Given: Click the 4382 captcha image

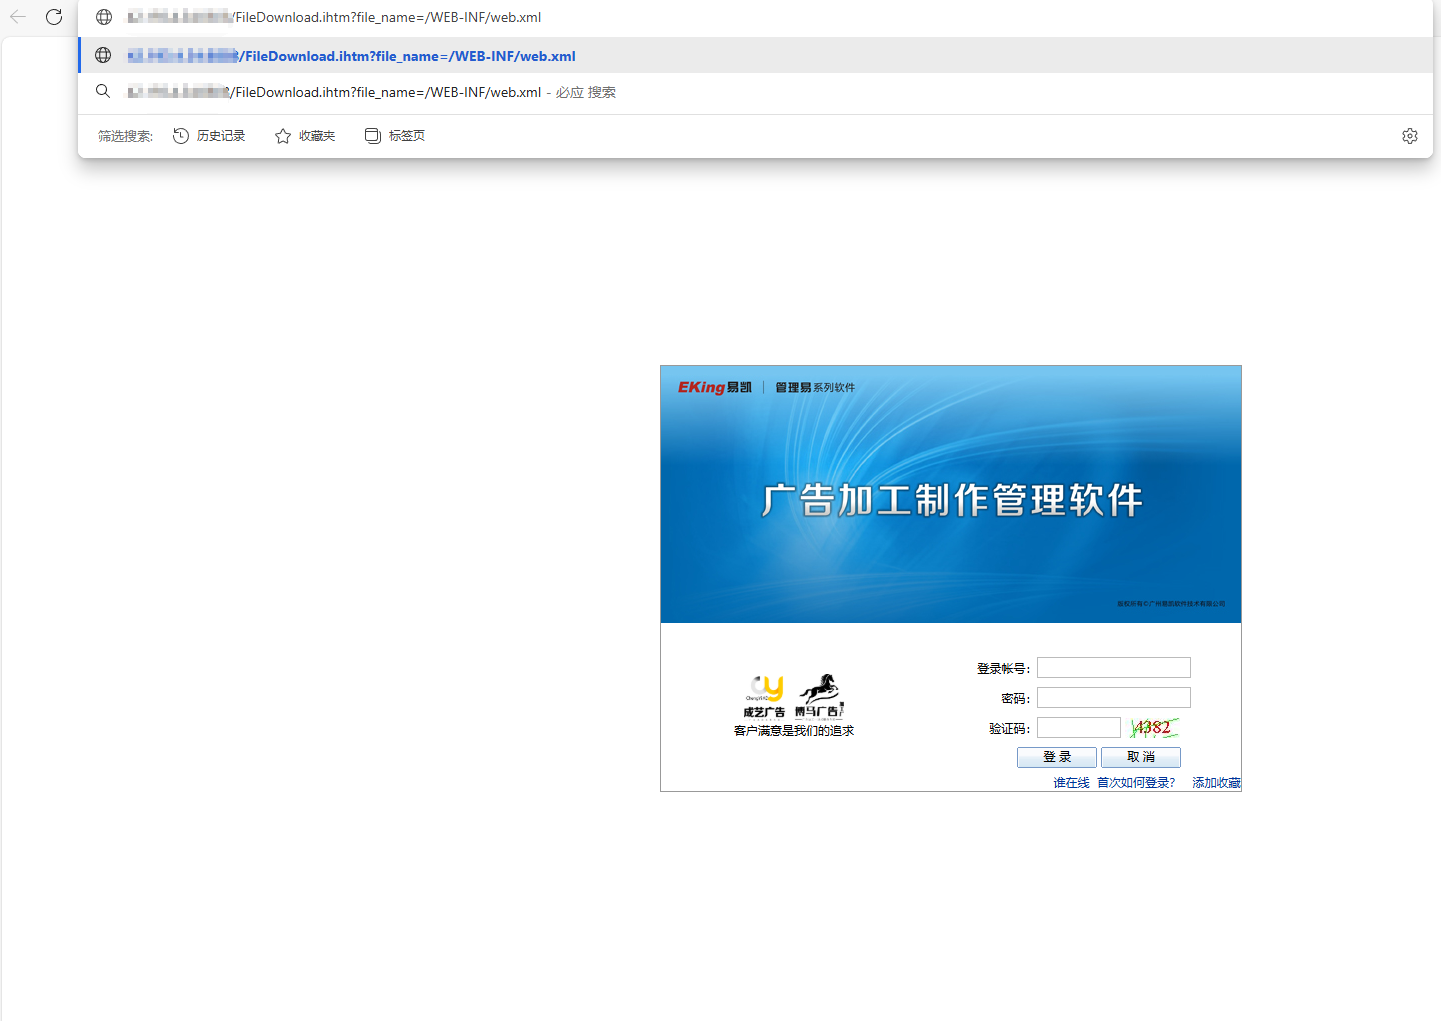Looking at the screenshot, I should (1153, 728).
